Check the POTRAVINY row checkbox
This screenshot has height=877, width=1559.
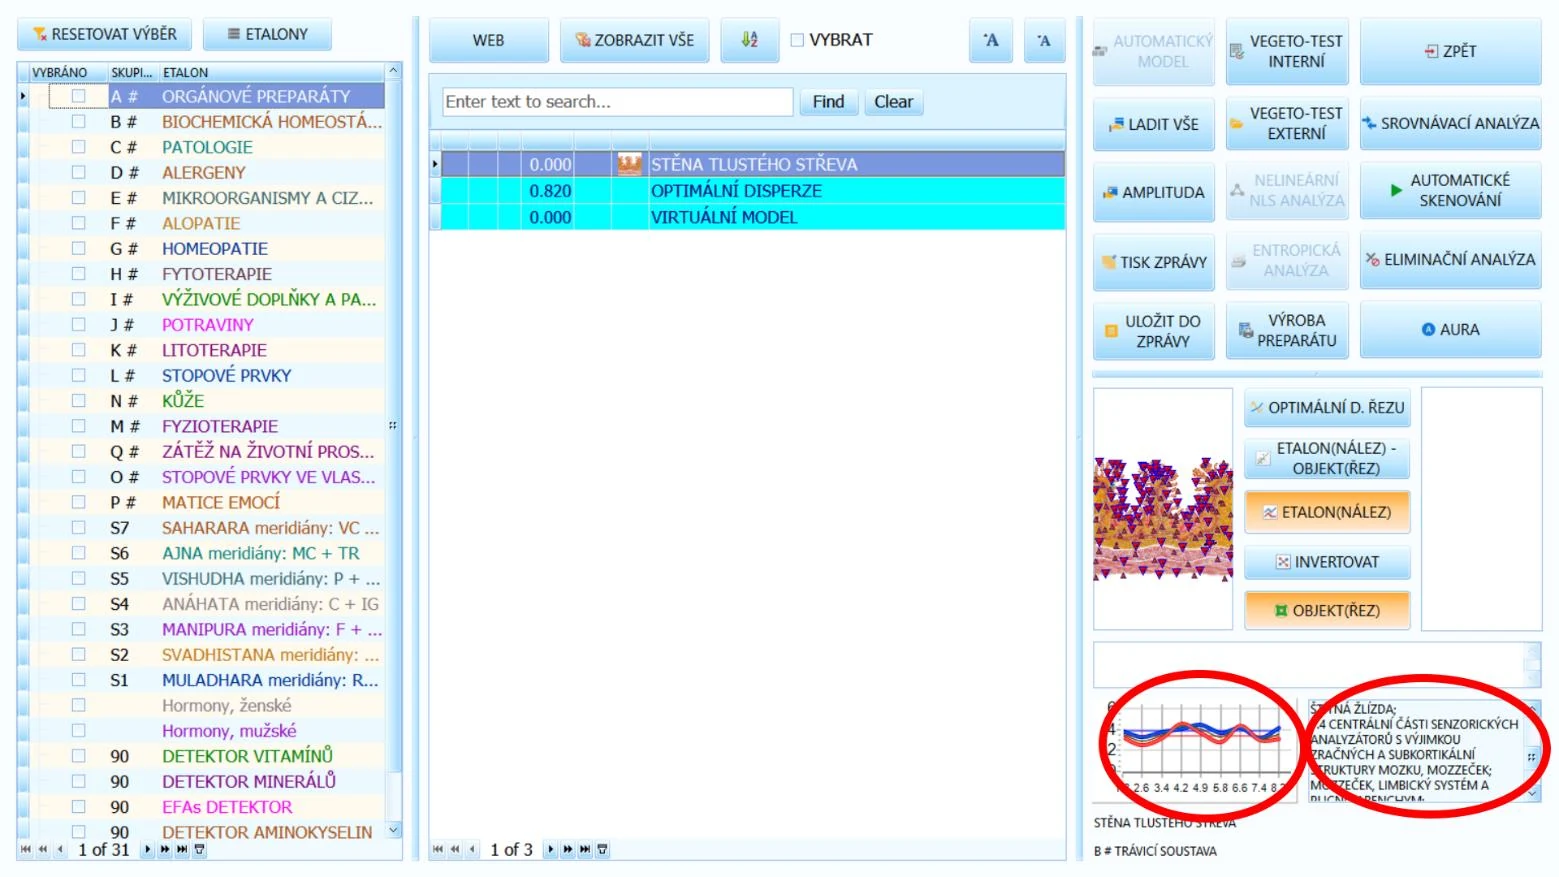click(78, 324)
